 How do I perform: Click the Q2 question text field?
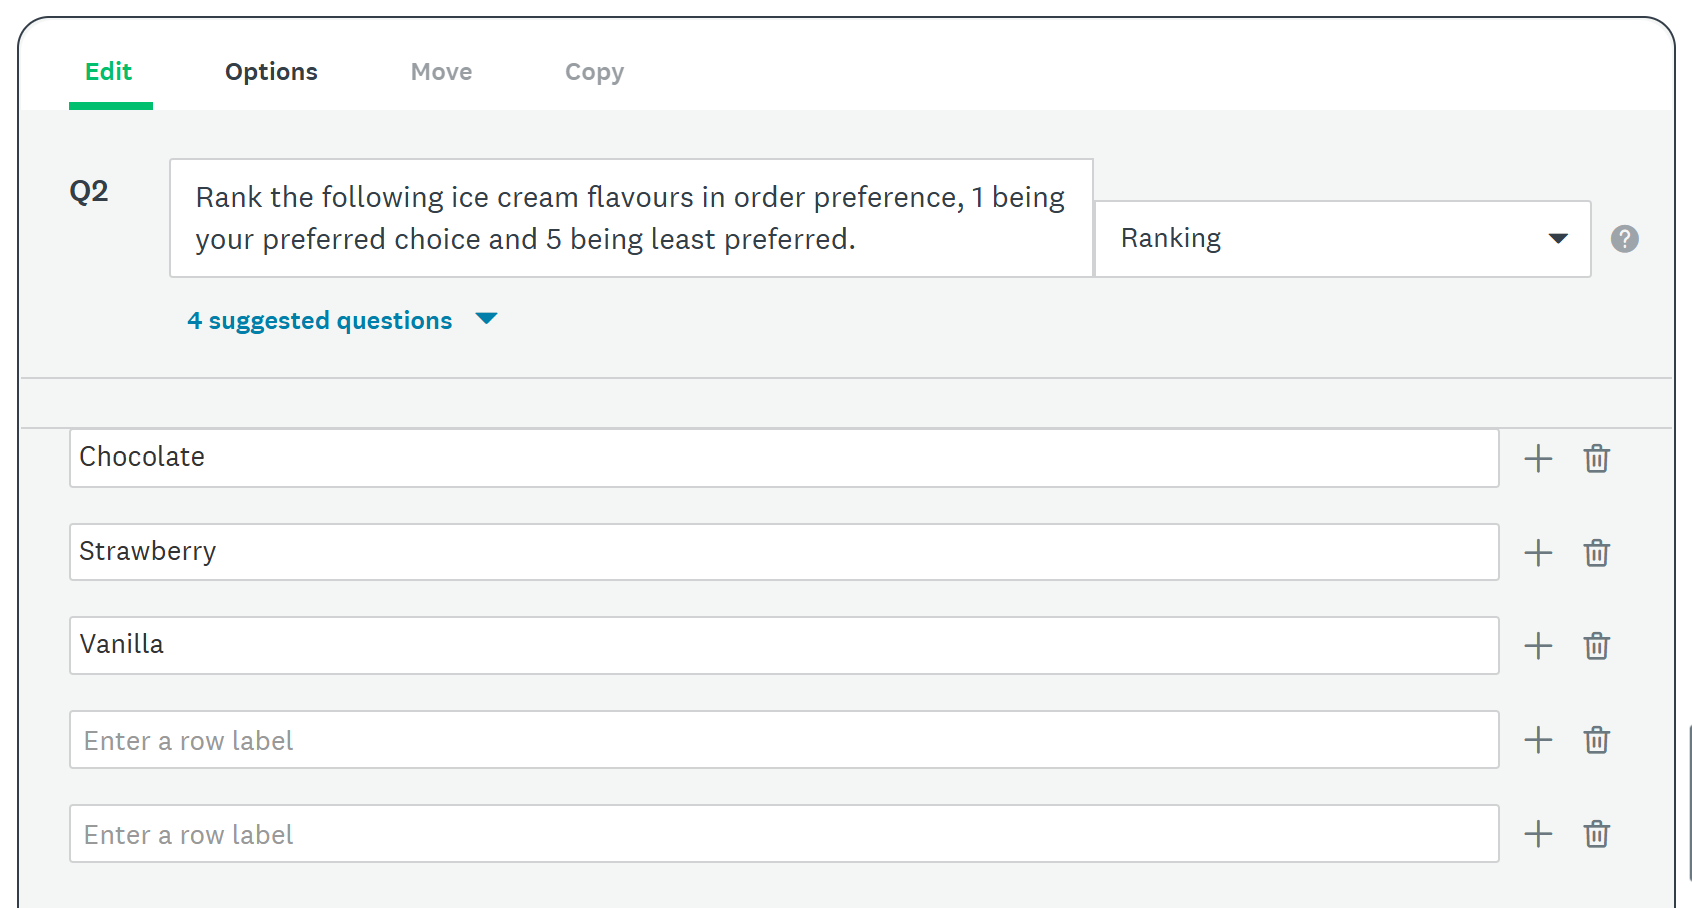pos(630,218)
